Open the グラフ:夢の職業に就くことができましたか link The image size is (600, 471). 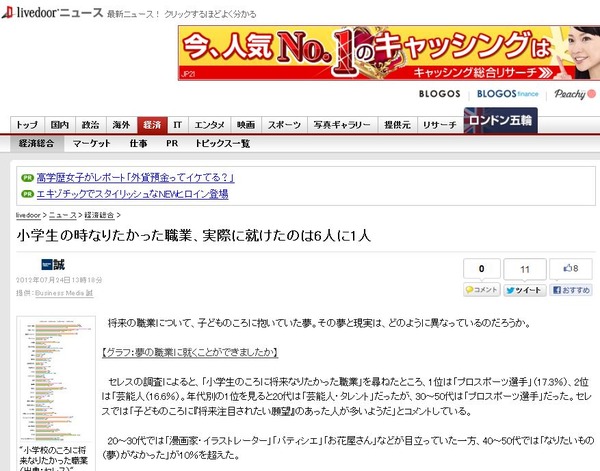tap(190, 352)
